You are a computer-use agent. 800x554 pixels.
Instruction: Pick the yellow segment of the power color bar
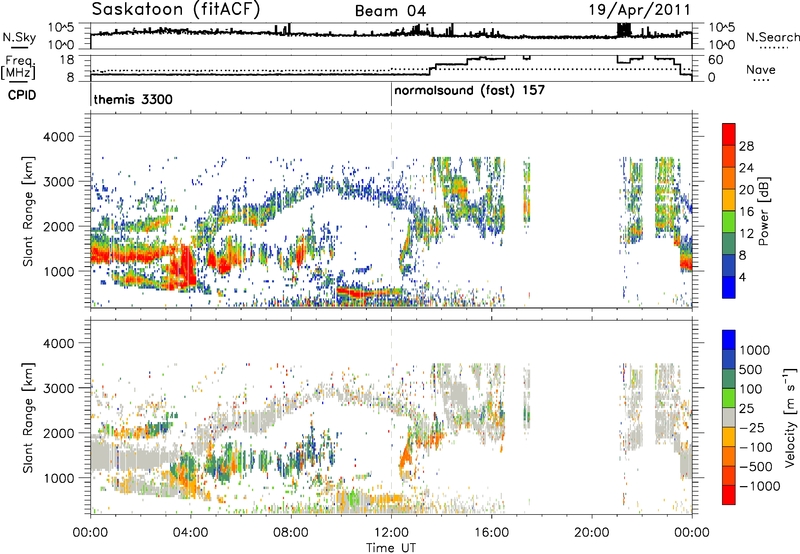click(729, 200)
